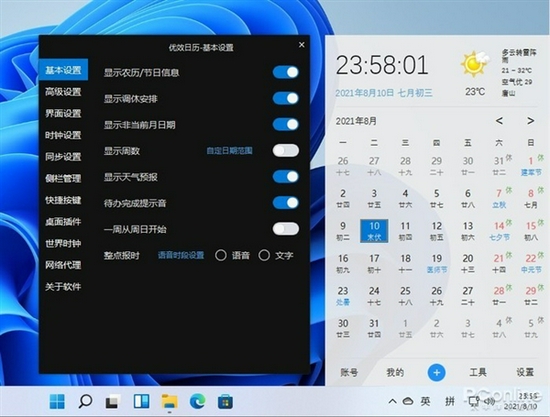Open taskbar Search magnifier
This screenshot has height=417, width=550.
(x=85, y=402)
